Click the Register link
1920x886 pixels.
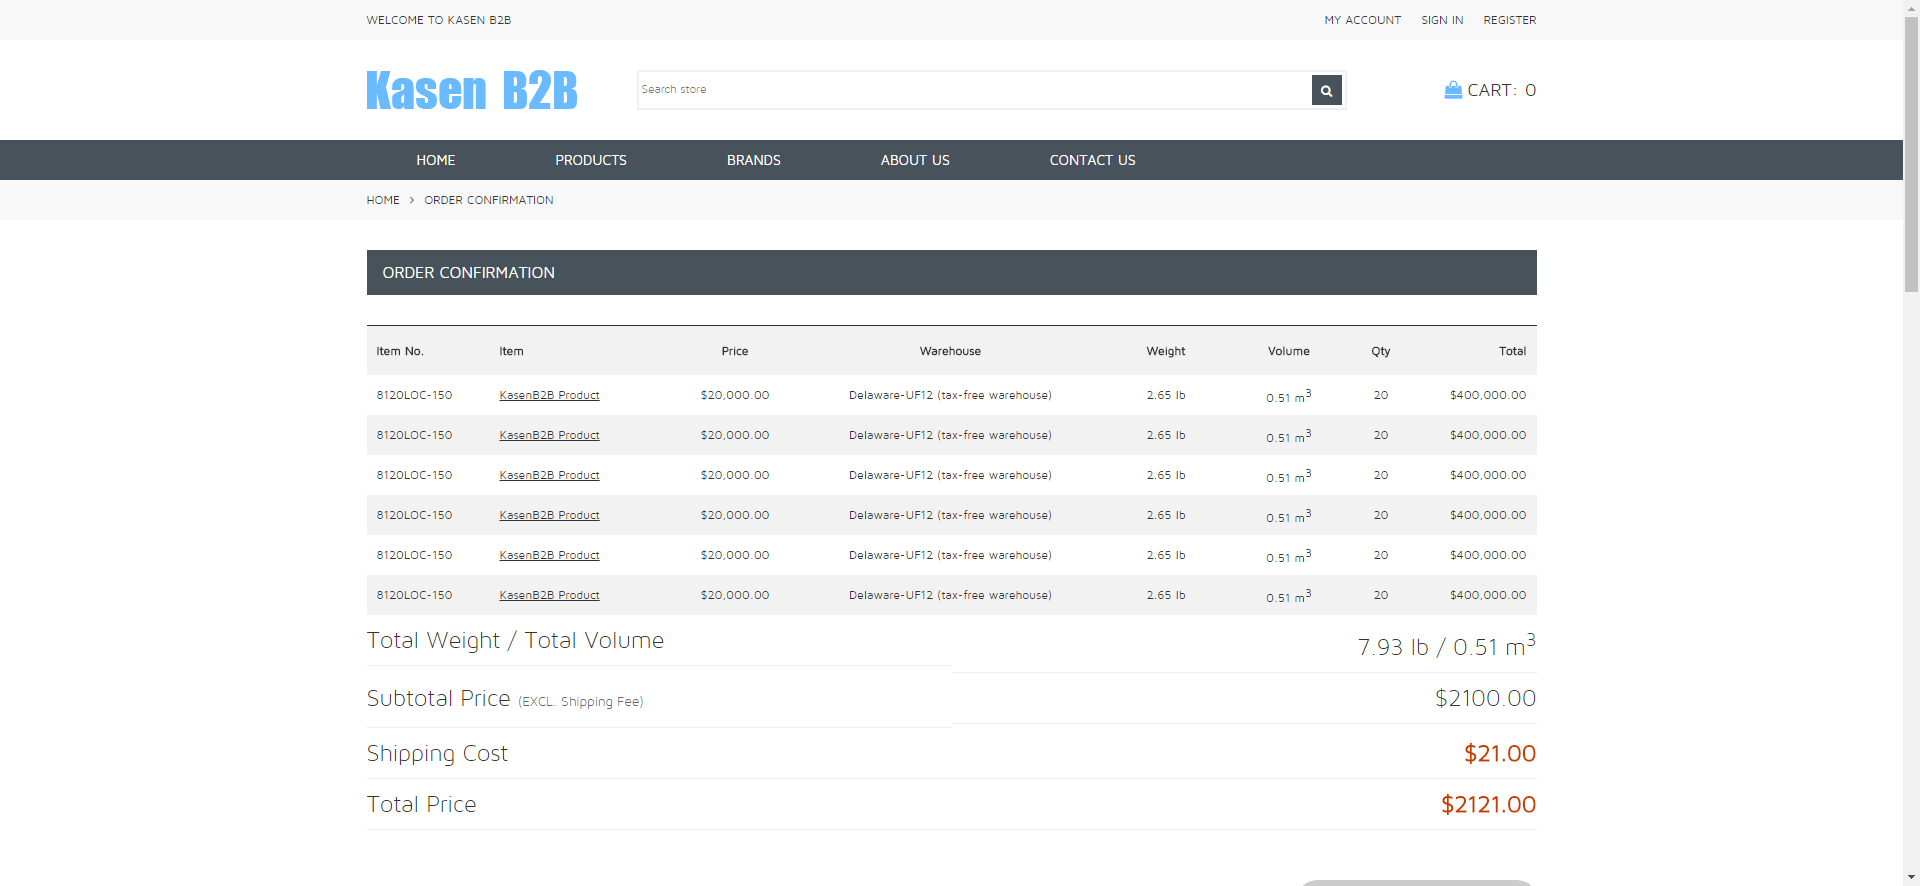click(x=1509, y=20)
